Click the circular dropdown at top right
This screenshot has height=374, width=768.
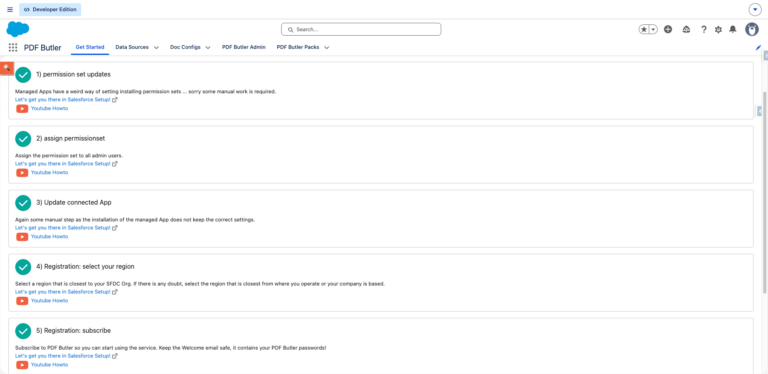pyautogui.click(x=755, y=9)
